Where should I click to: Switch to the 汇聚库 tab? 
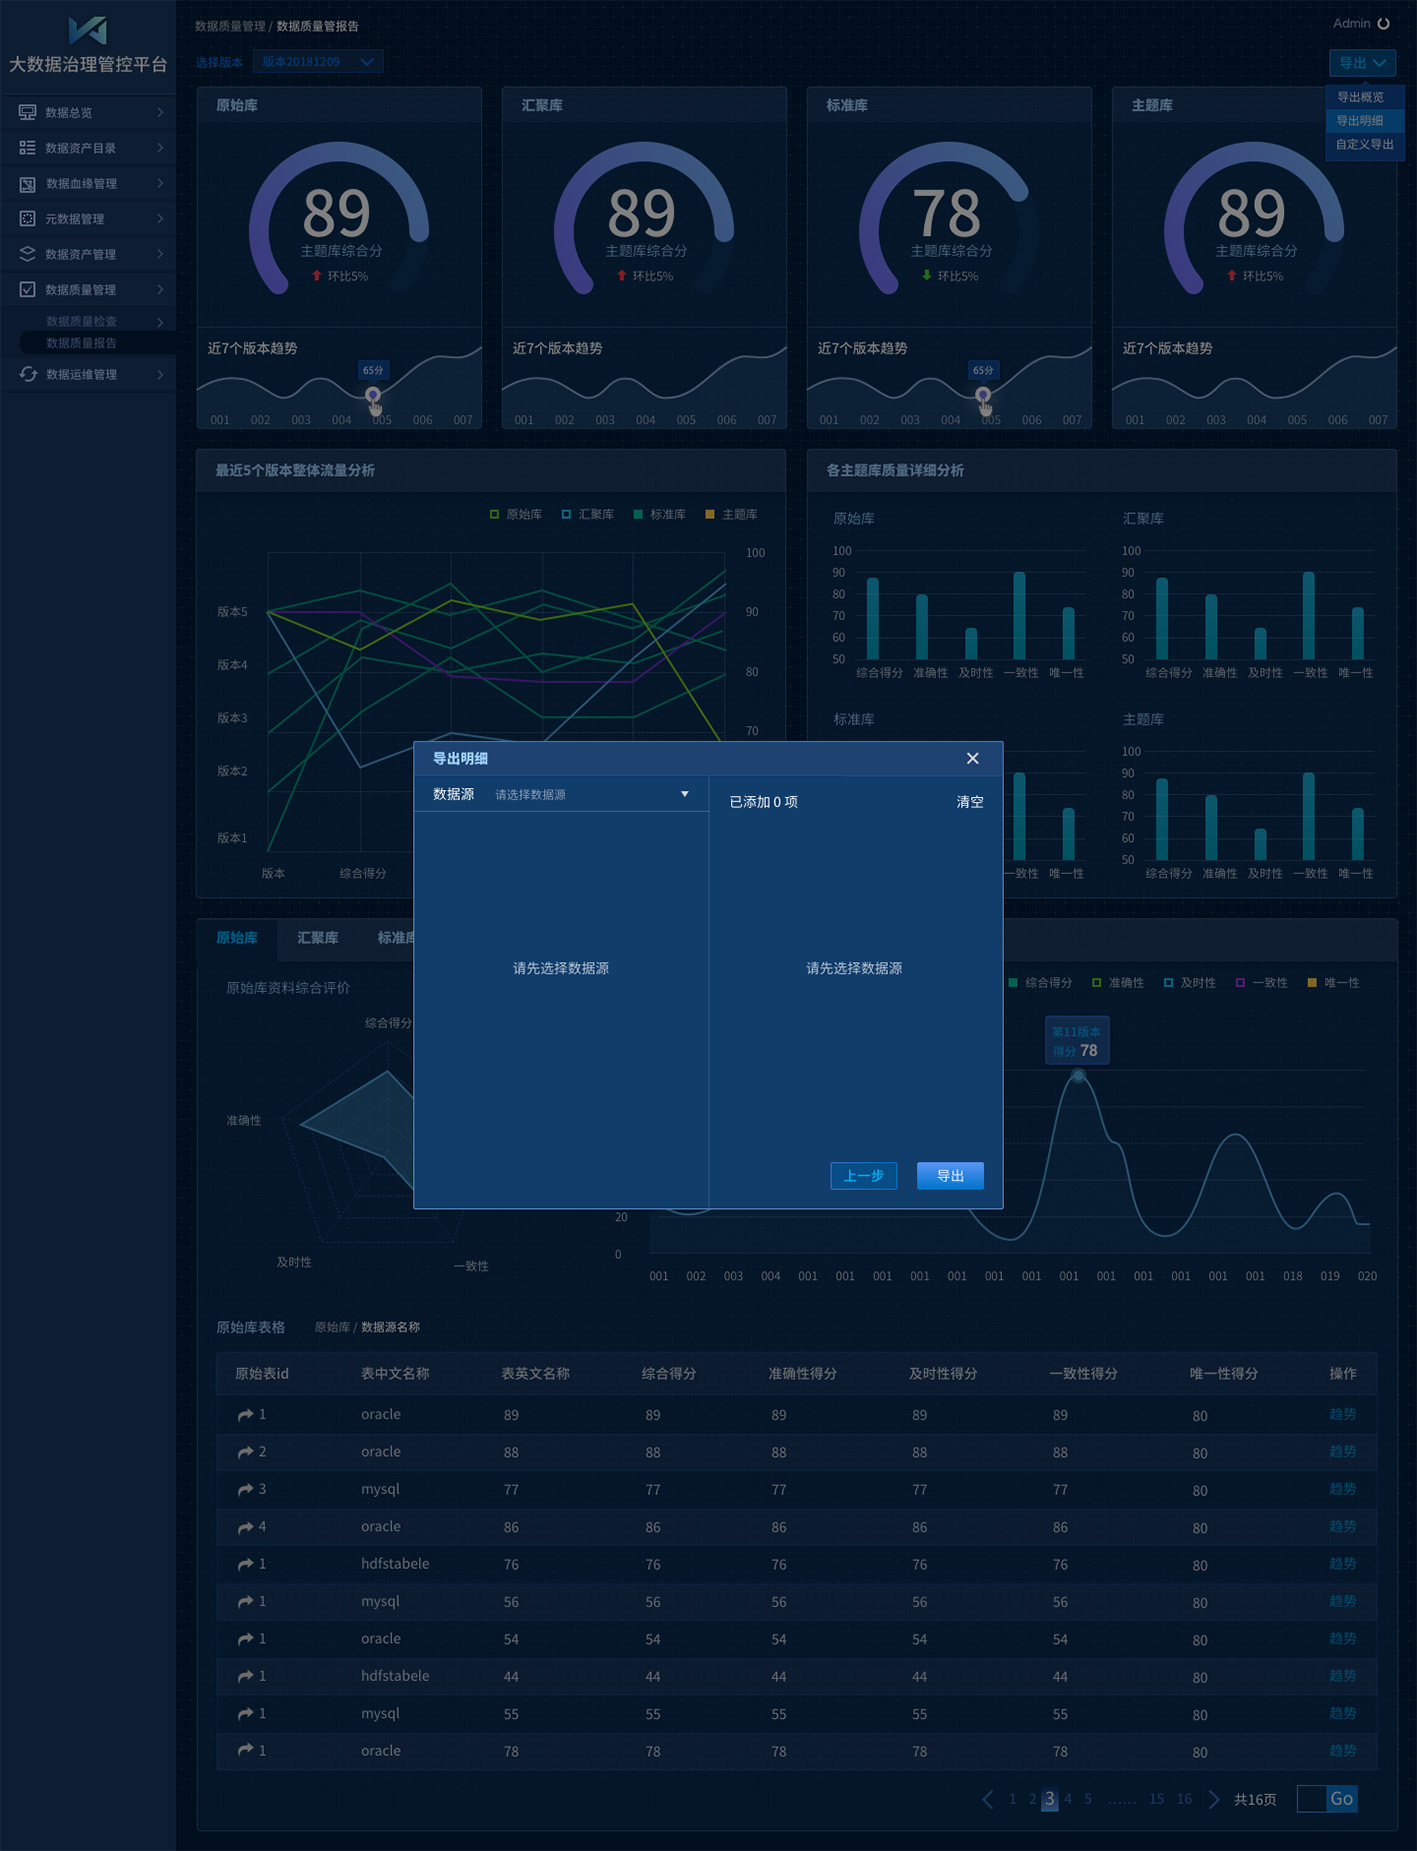317,938
